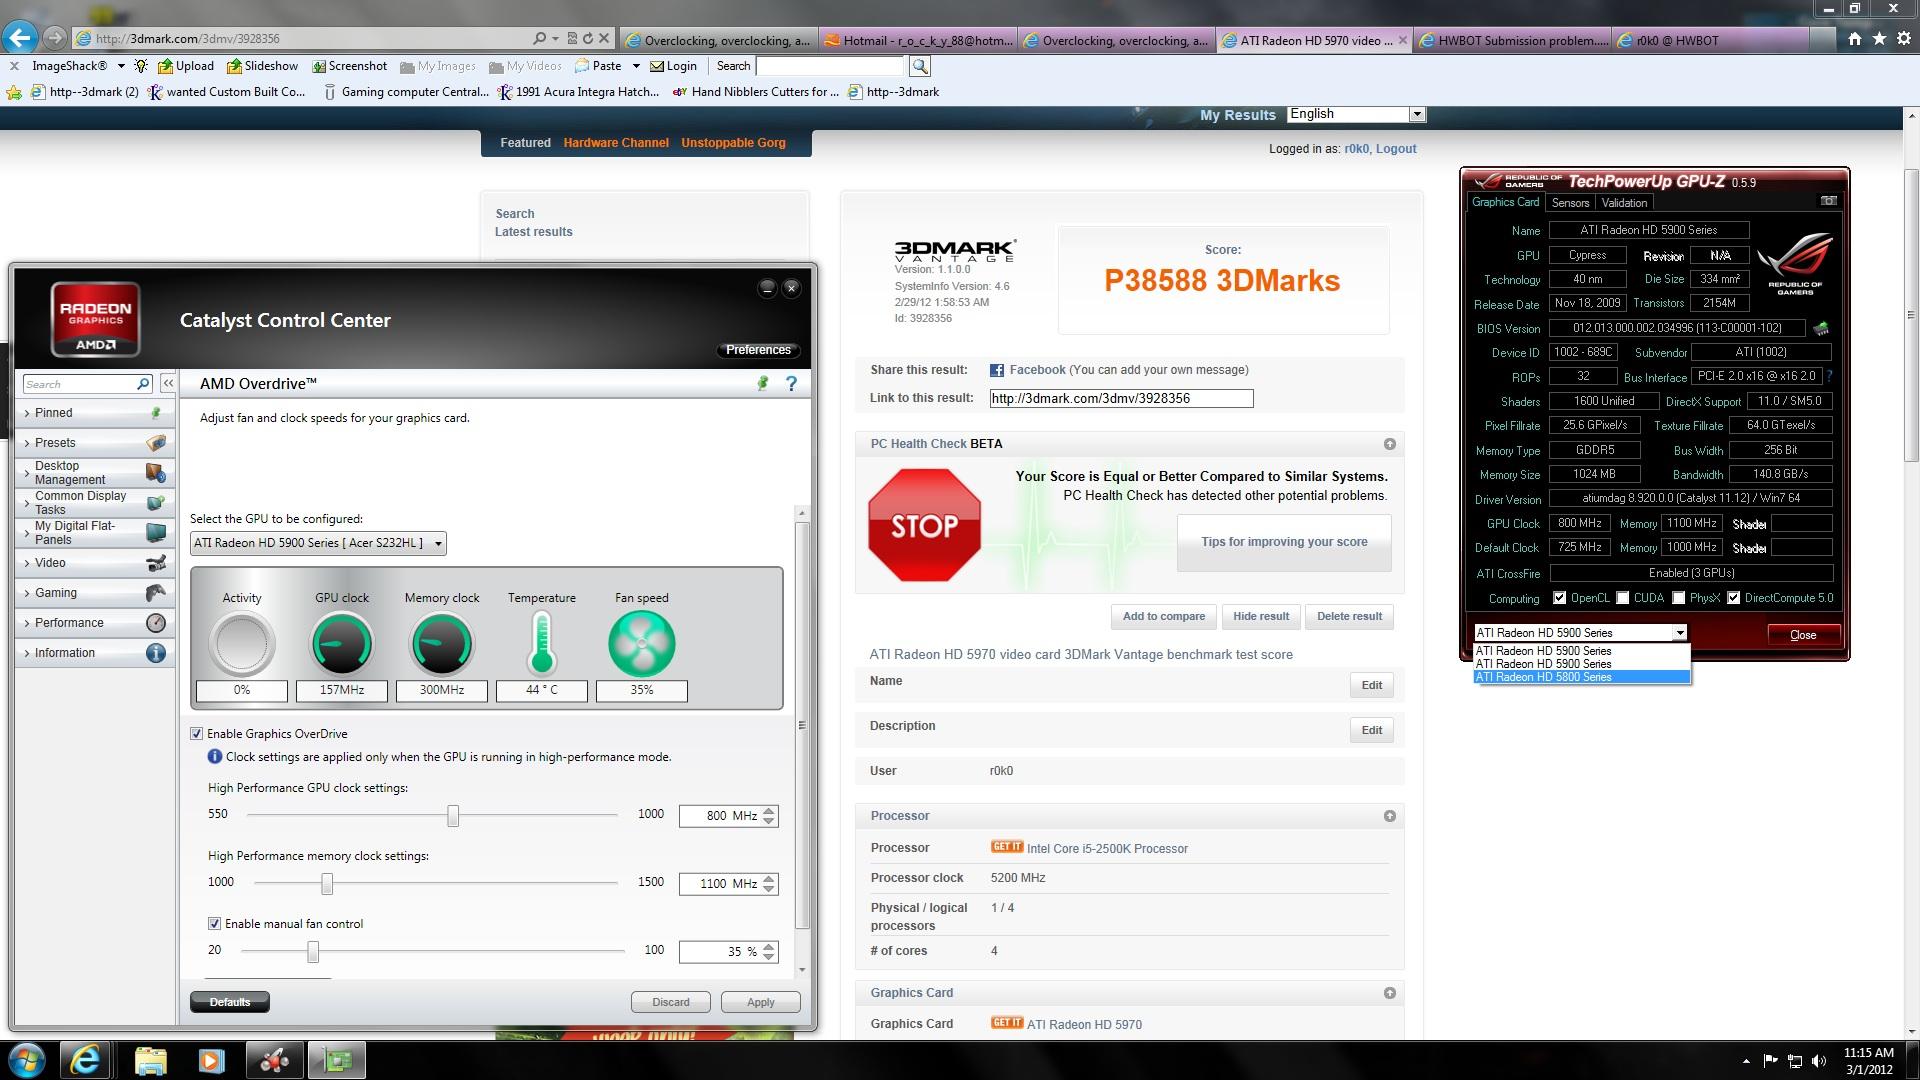Click the GPU clock slider handle

453,816
